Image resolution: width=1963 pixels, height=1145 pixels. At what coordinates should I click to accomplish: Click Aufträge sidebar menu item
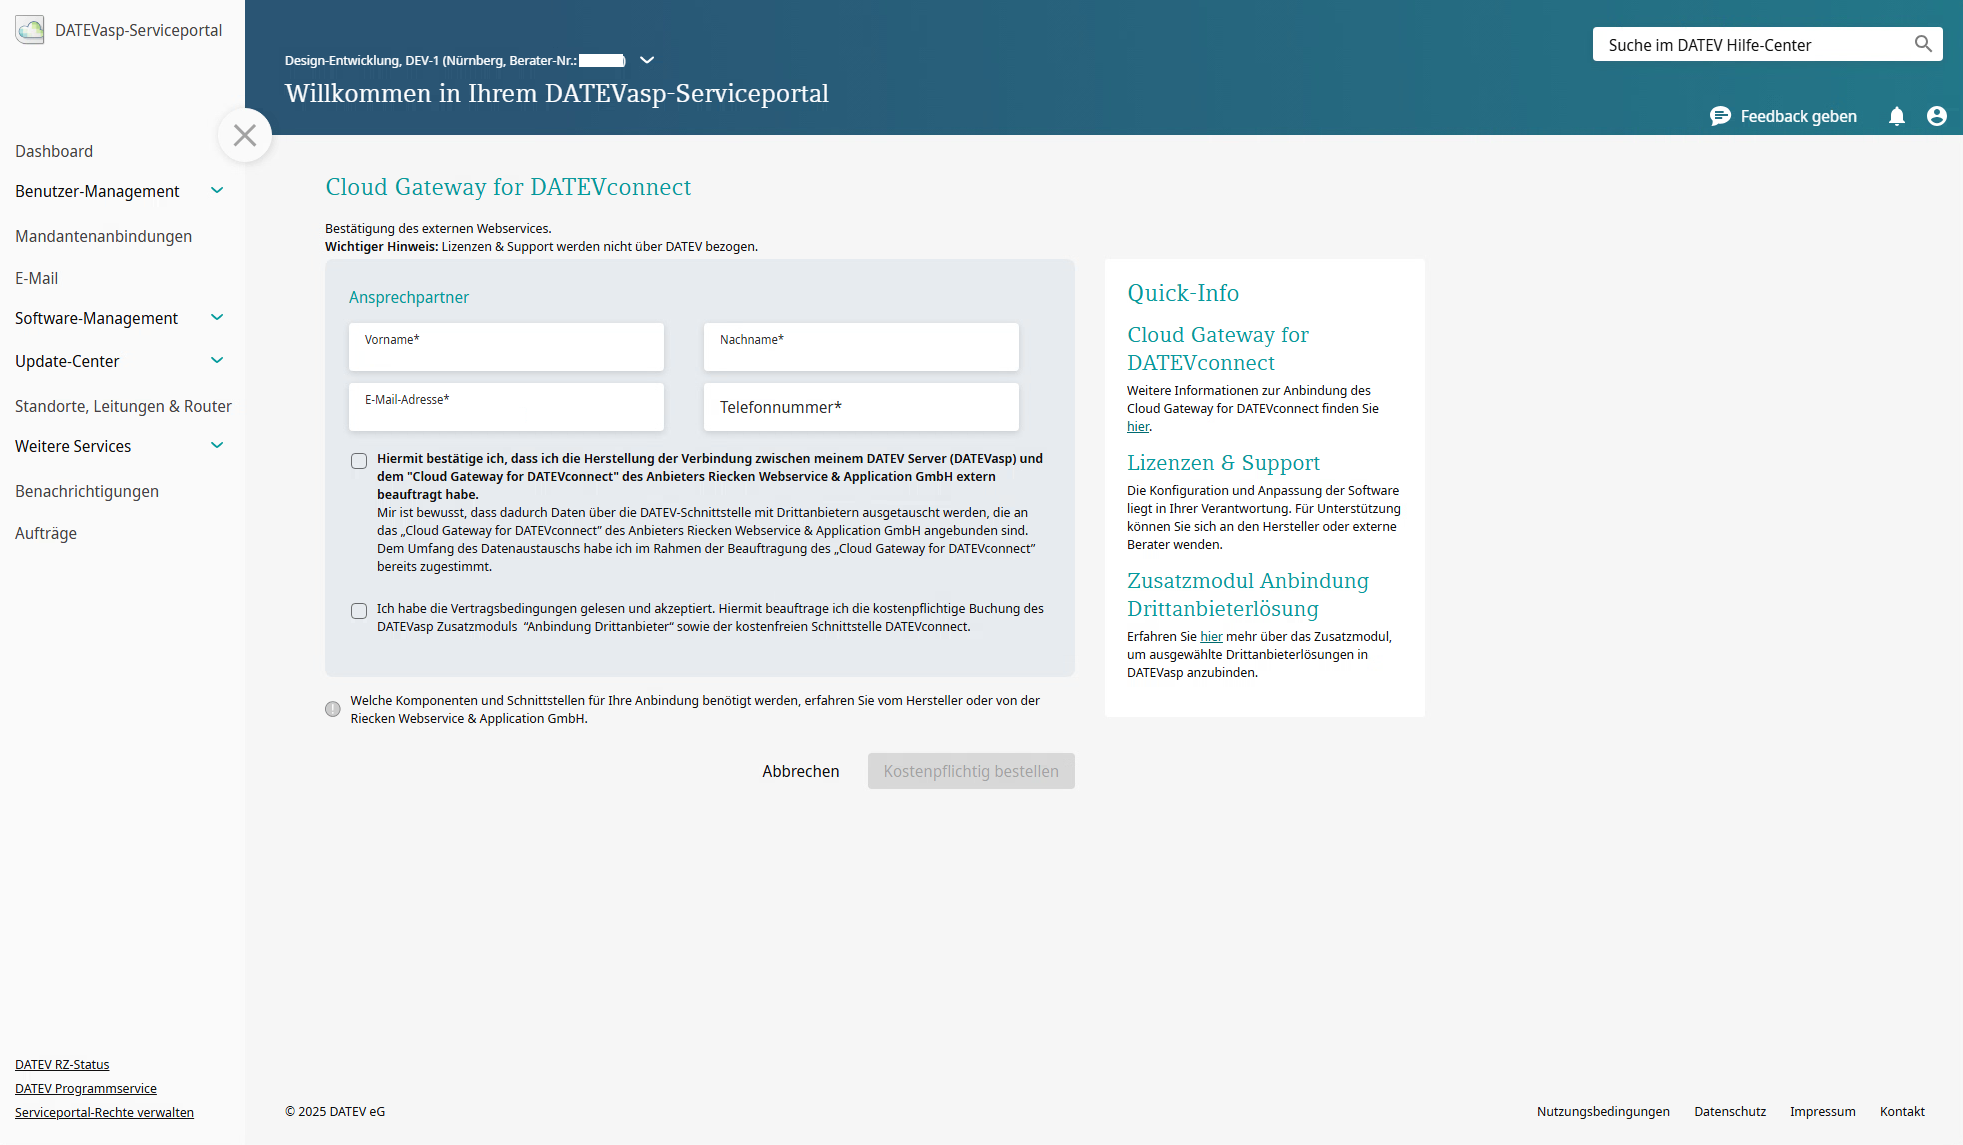tap(45, 533)
